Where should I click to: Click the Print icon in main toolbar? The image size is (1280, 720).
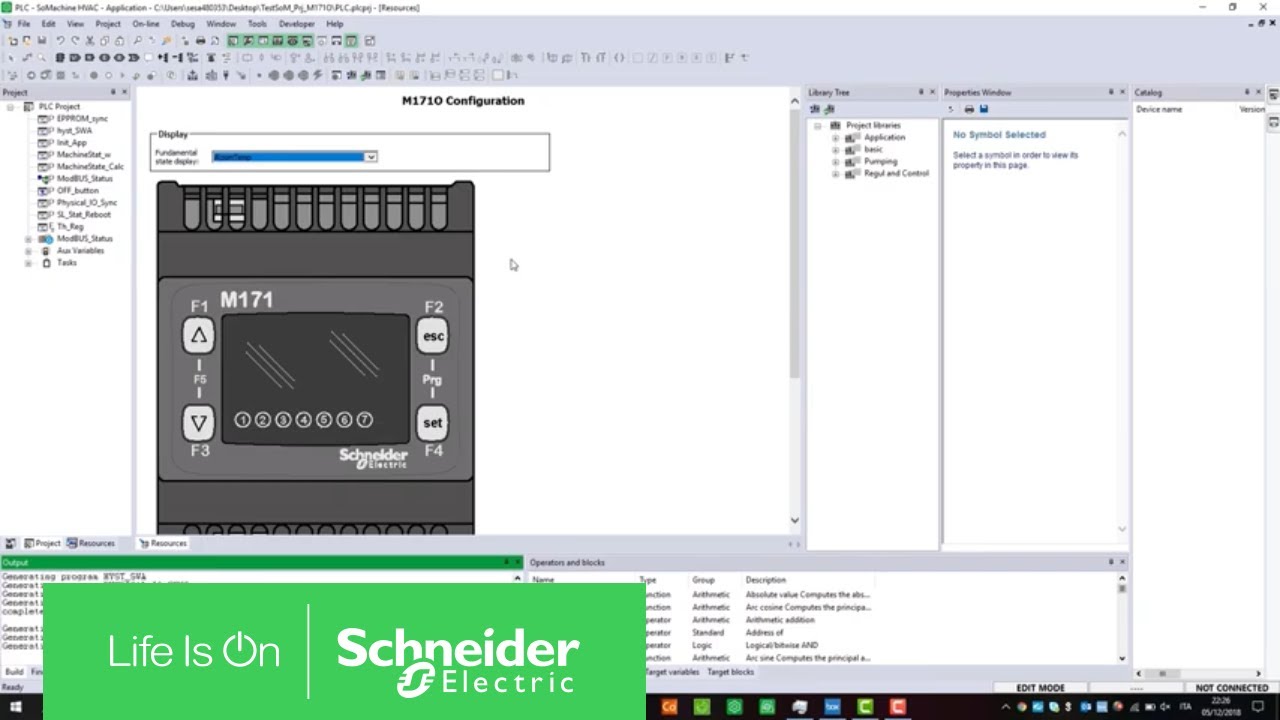click(200, 41)
